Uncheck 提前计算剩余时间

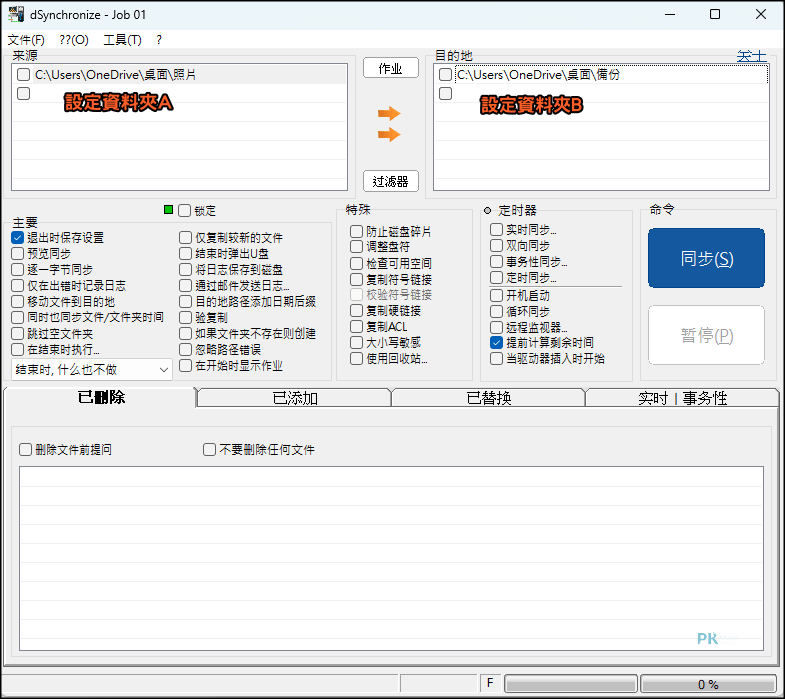click(x=497, y=343)
